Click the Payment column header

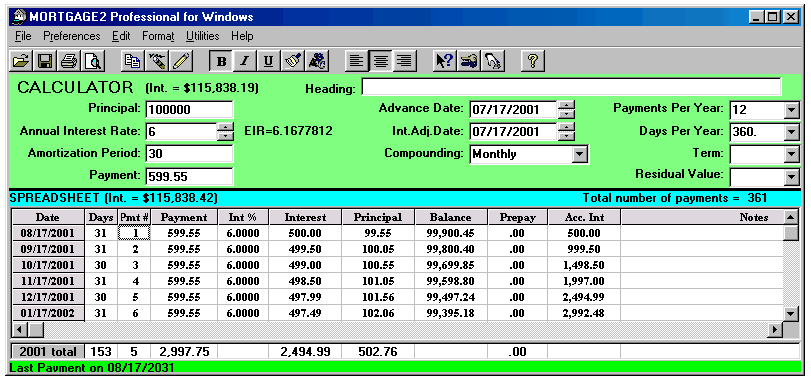[184, 217]
